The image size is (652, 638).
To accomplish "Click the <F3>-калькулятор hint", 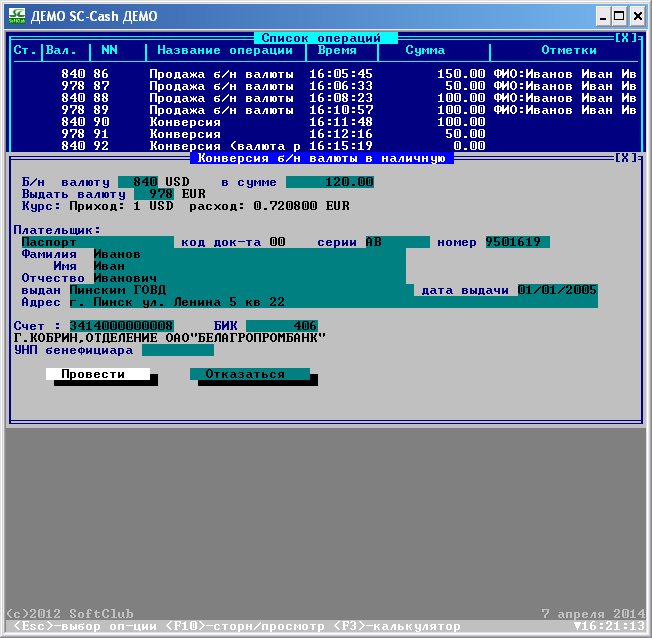I will pos(398,626).
